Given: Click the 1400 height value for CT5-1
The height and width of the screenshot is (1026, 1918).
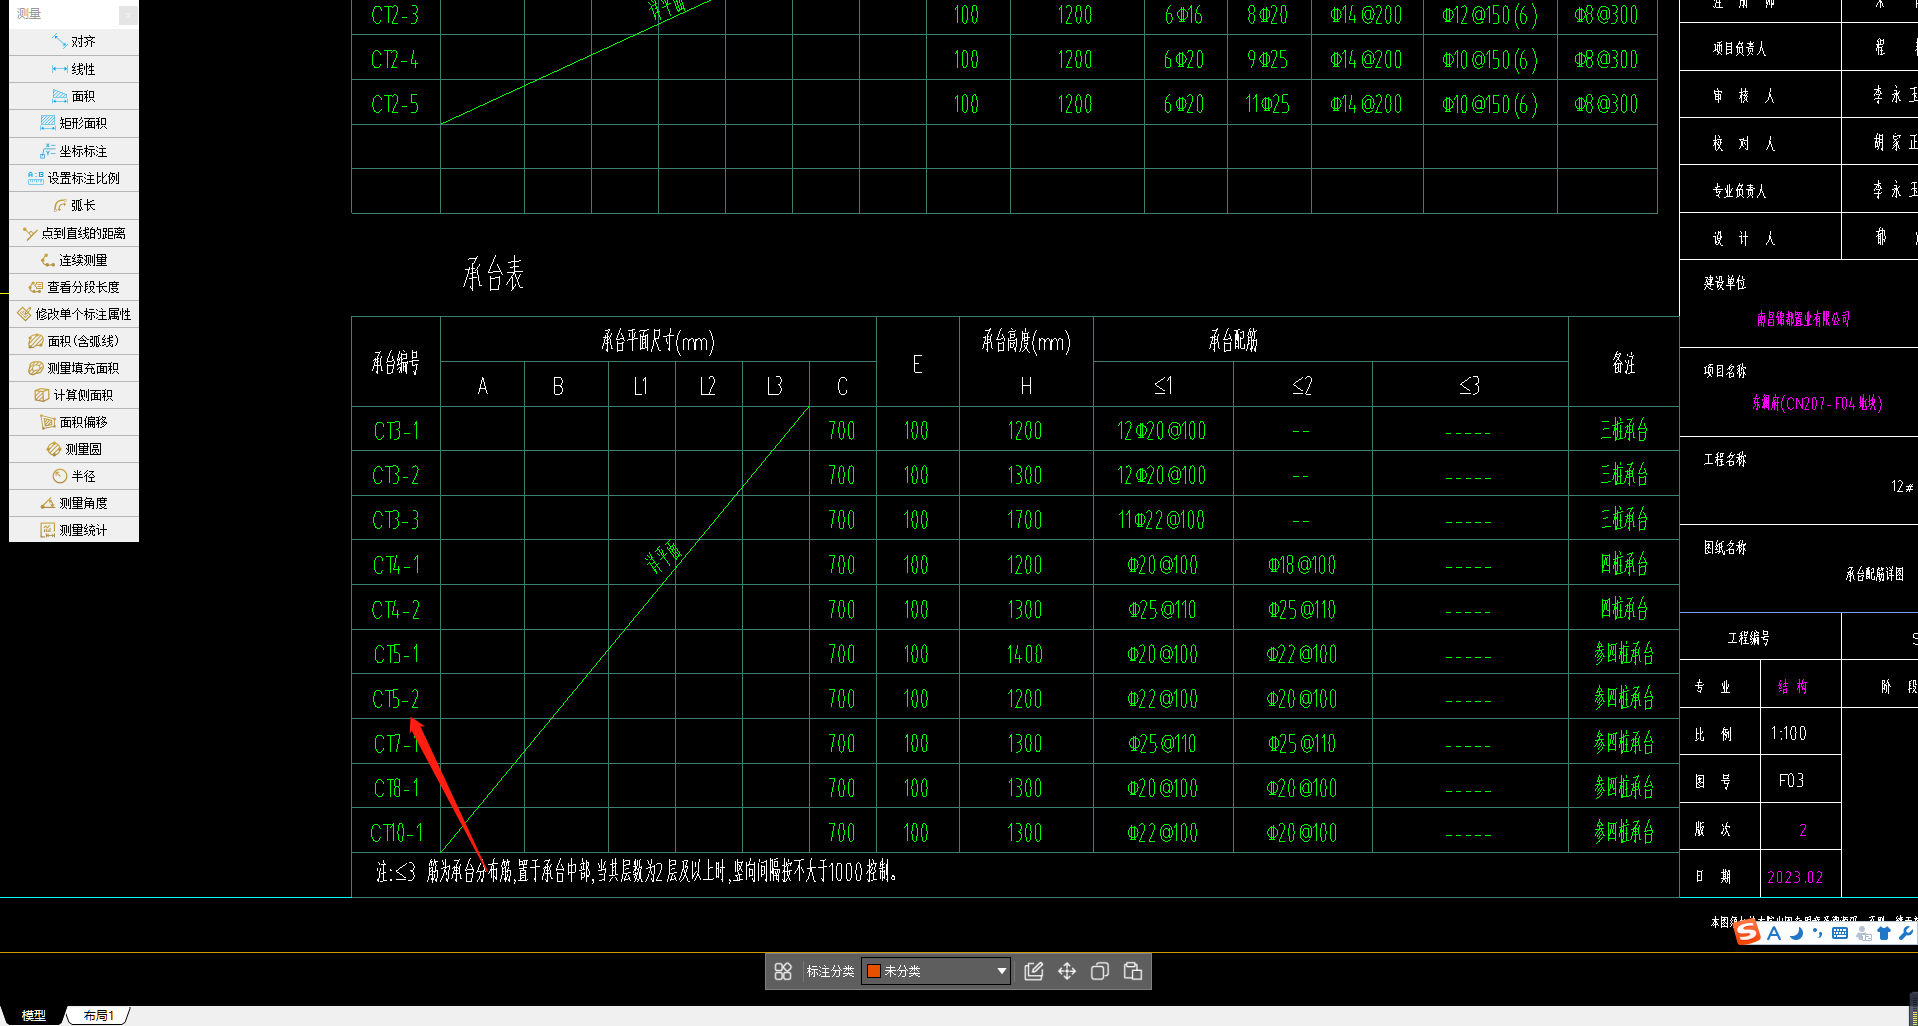Looking at the screenshot, I should [x=1025, y=654].
